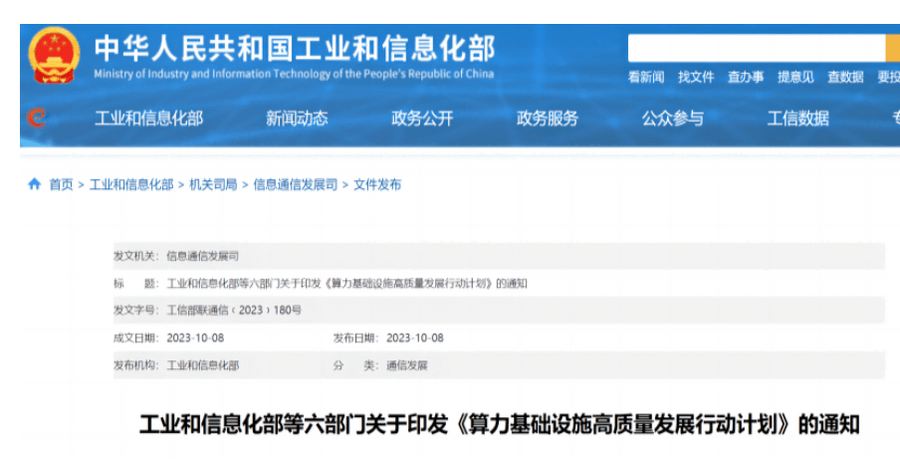The width and height of the screenshot is (900, 470).
Task: Click the orange 'e' icon in navigation bar
Action: coord(37,118)
